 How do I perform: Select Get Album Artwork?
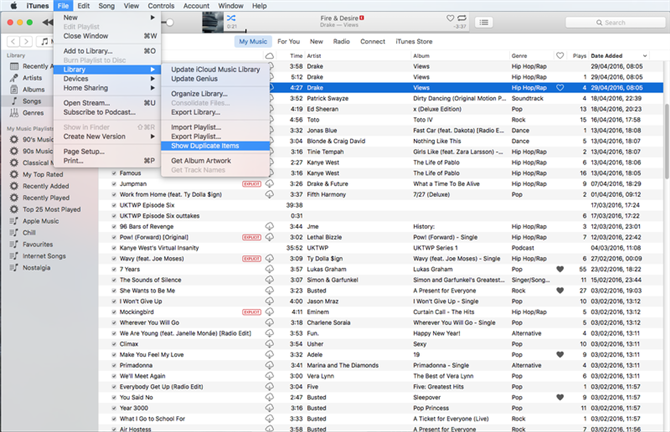tap(215, 161)
